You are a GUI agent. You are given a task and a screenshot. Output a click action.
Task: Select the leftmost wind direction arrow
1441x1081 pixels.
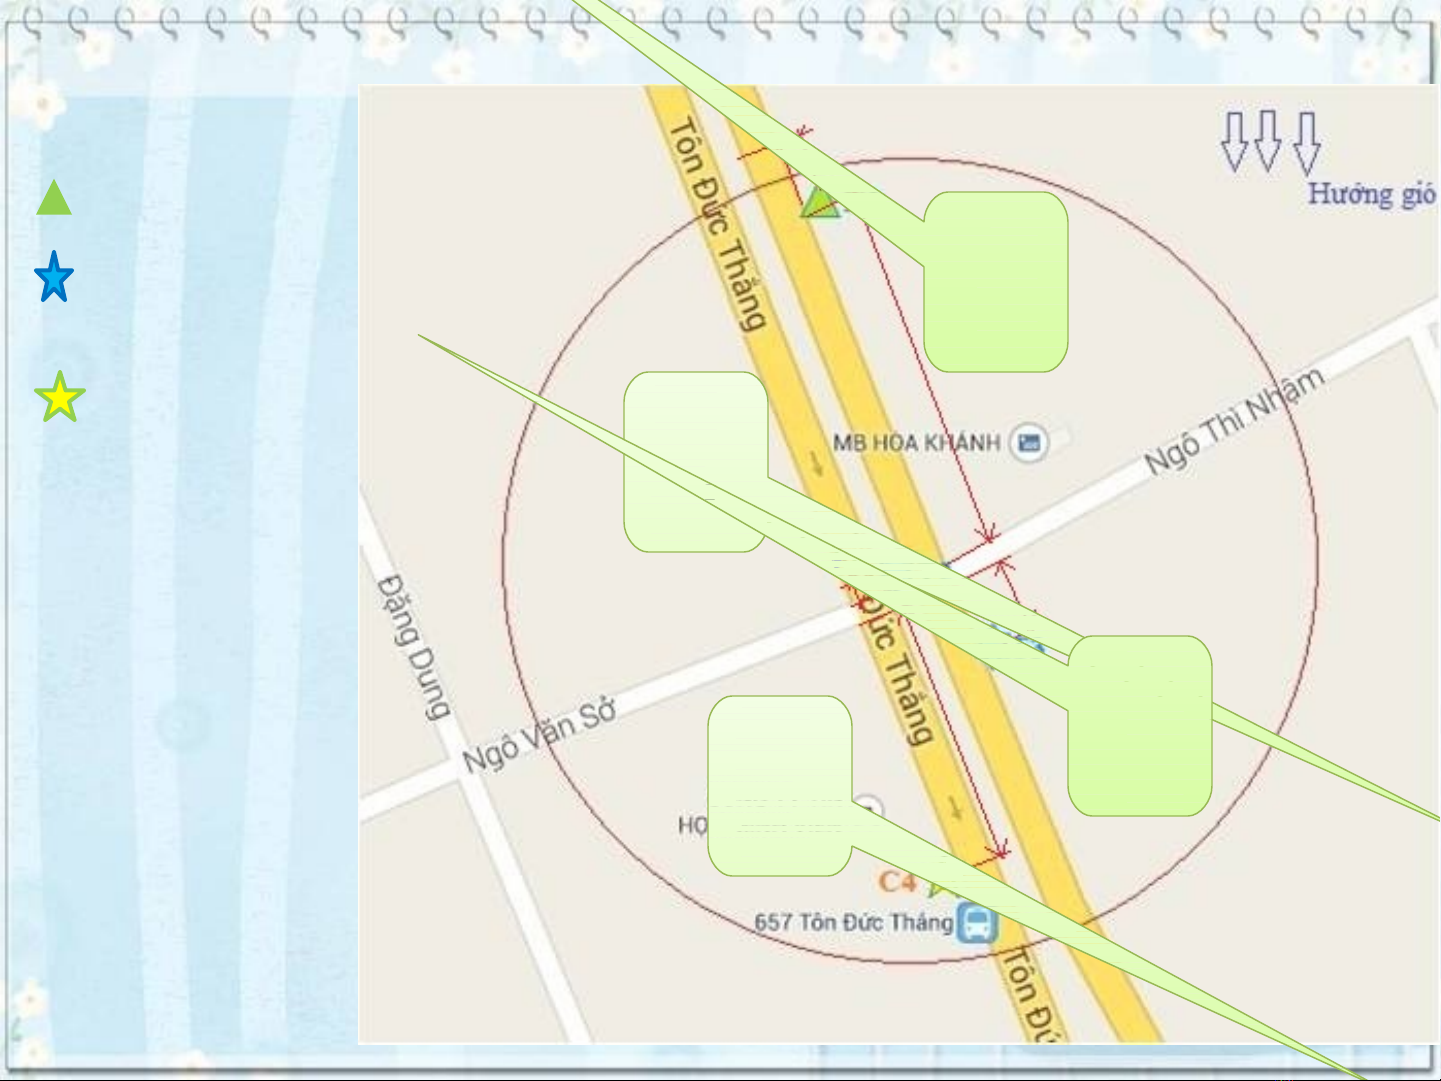click(x=1236, y=141)
